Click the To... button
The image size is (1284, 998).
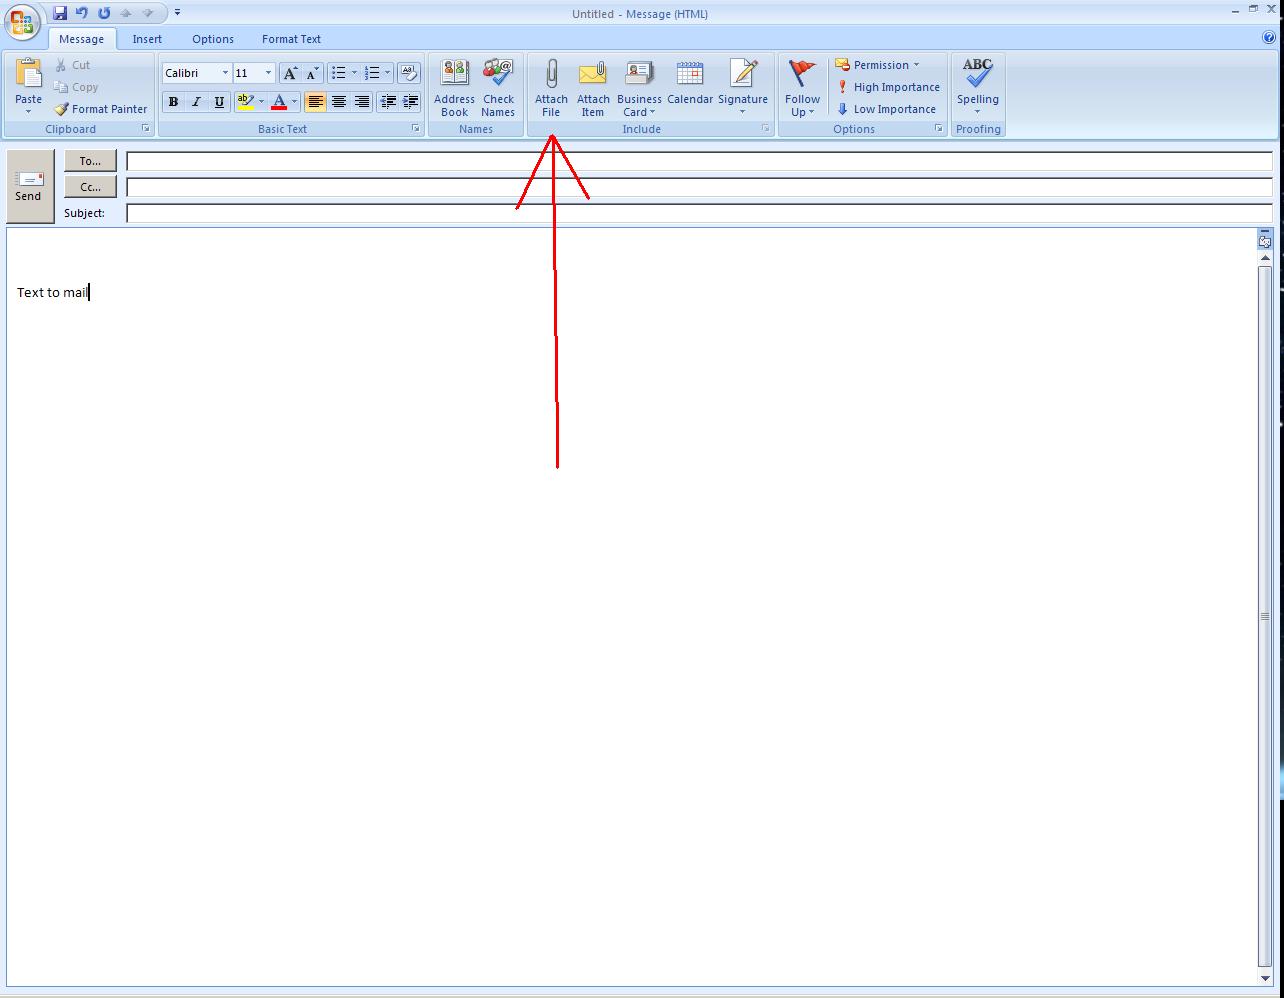pyautogui.click(x=90, y=161)
